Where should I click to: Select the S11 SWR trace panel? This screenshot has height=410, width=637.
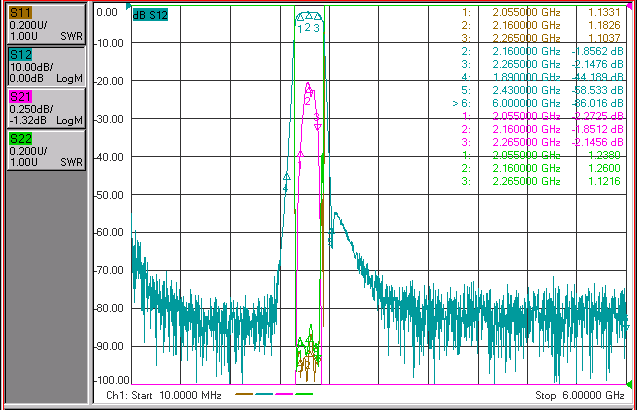click(46, 24)
